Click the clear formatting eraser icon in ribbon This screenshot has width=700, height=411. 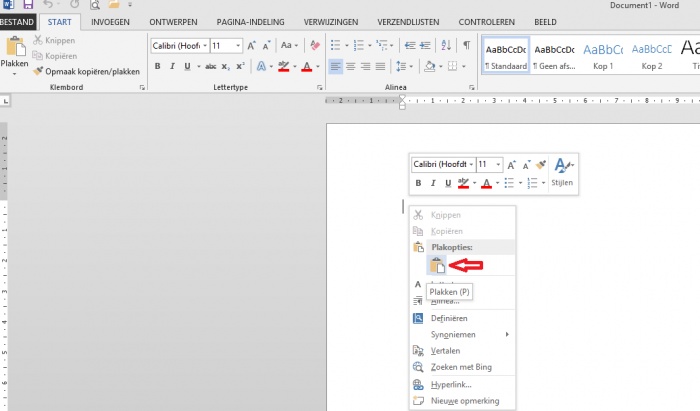click(315, 46)
